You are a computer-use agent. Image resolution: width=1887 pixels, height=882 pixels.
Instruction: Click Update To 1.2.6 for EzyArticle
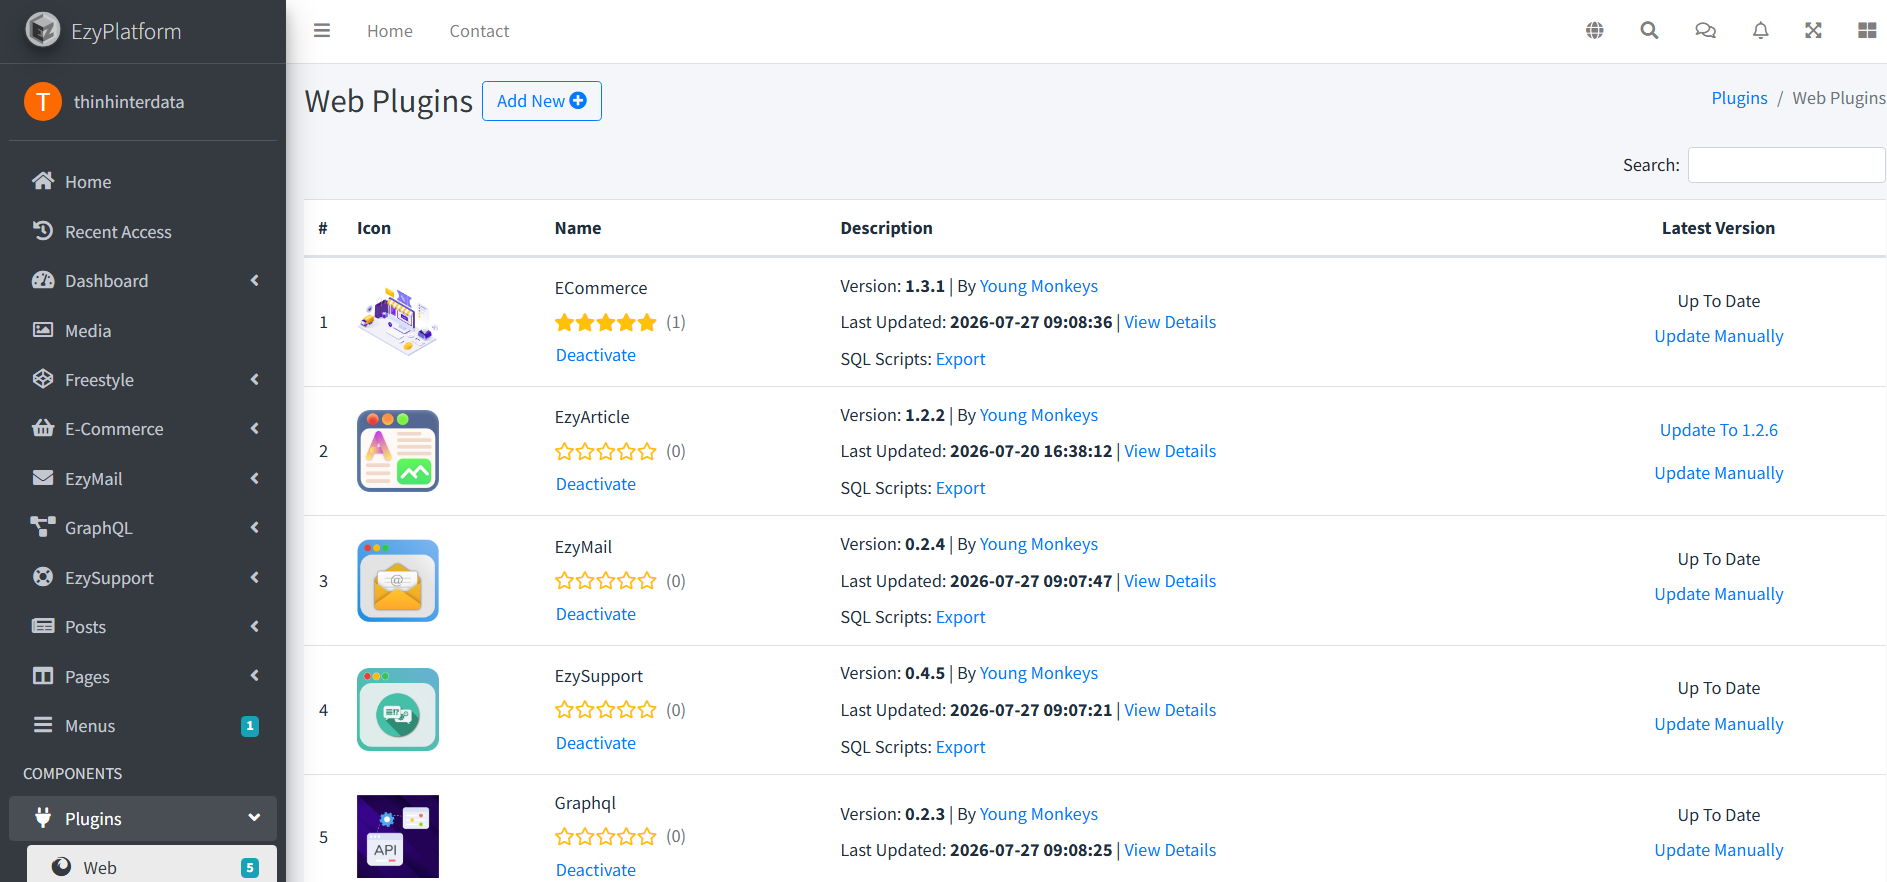1719,430
